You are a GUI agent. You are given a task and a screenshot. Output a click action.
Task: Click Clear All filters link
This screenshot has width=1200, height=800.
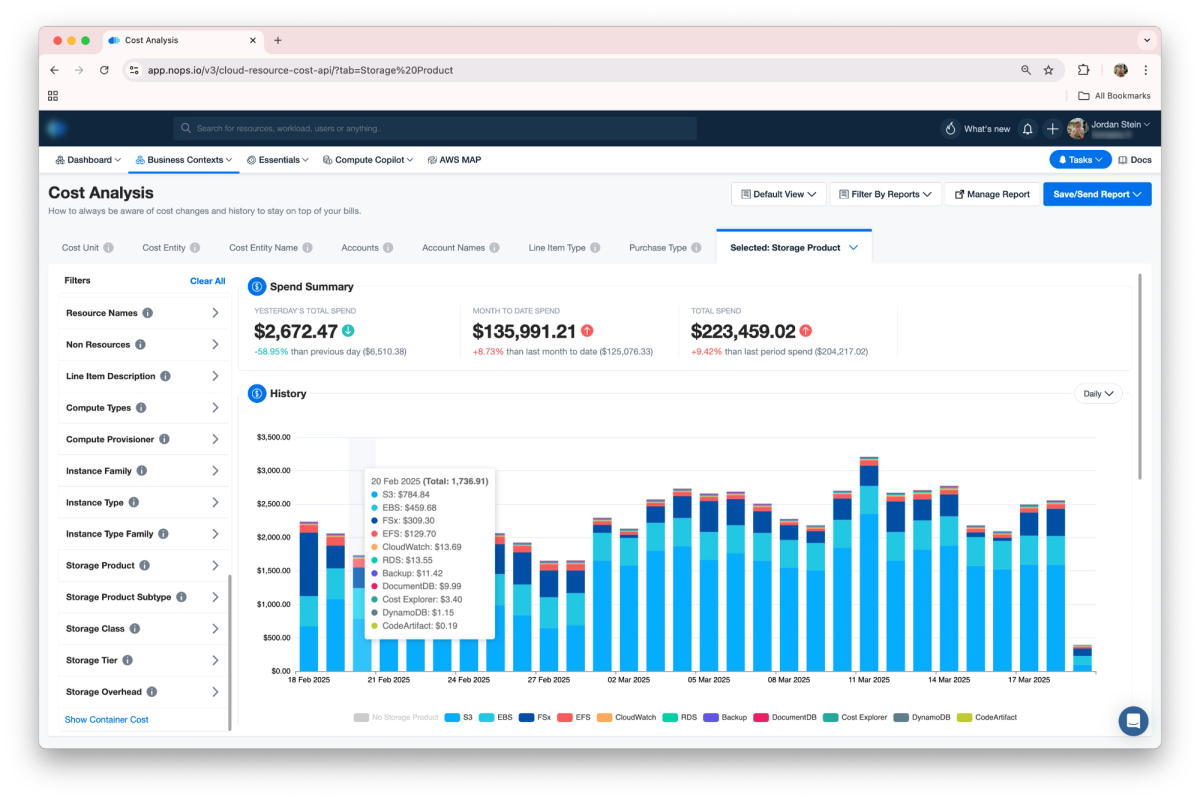207,281
